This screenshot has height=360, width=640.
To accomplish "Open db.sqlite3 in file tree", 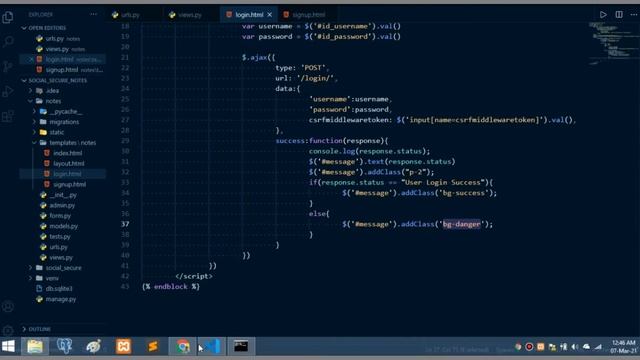I will click(59, 289).
